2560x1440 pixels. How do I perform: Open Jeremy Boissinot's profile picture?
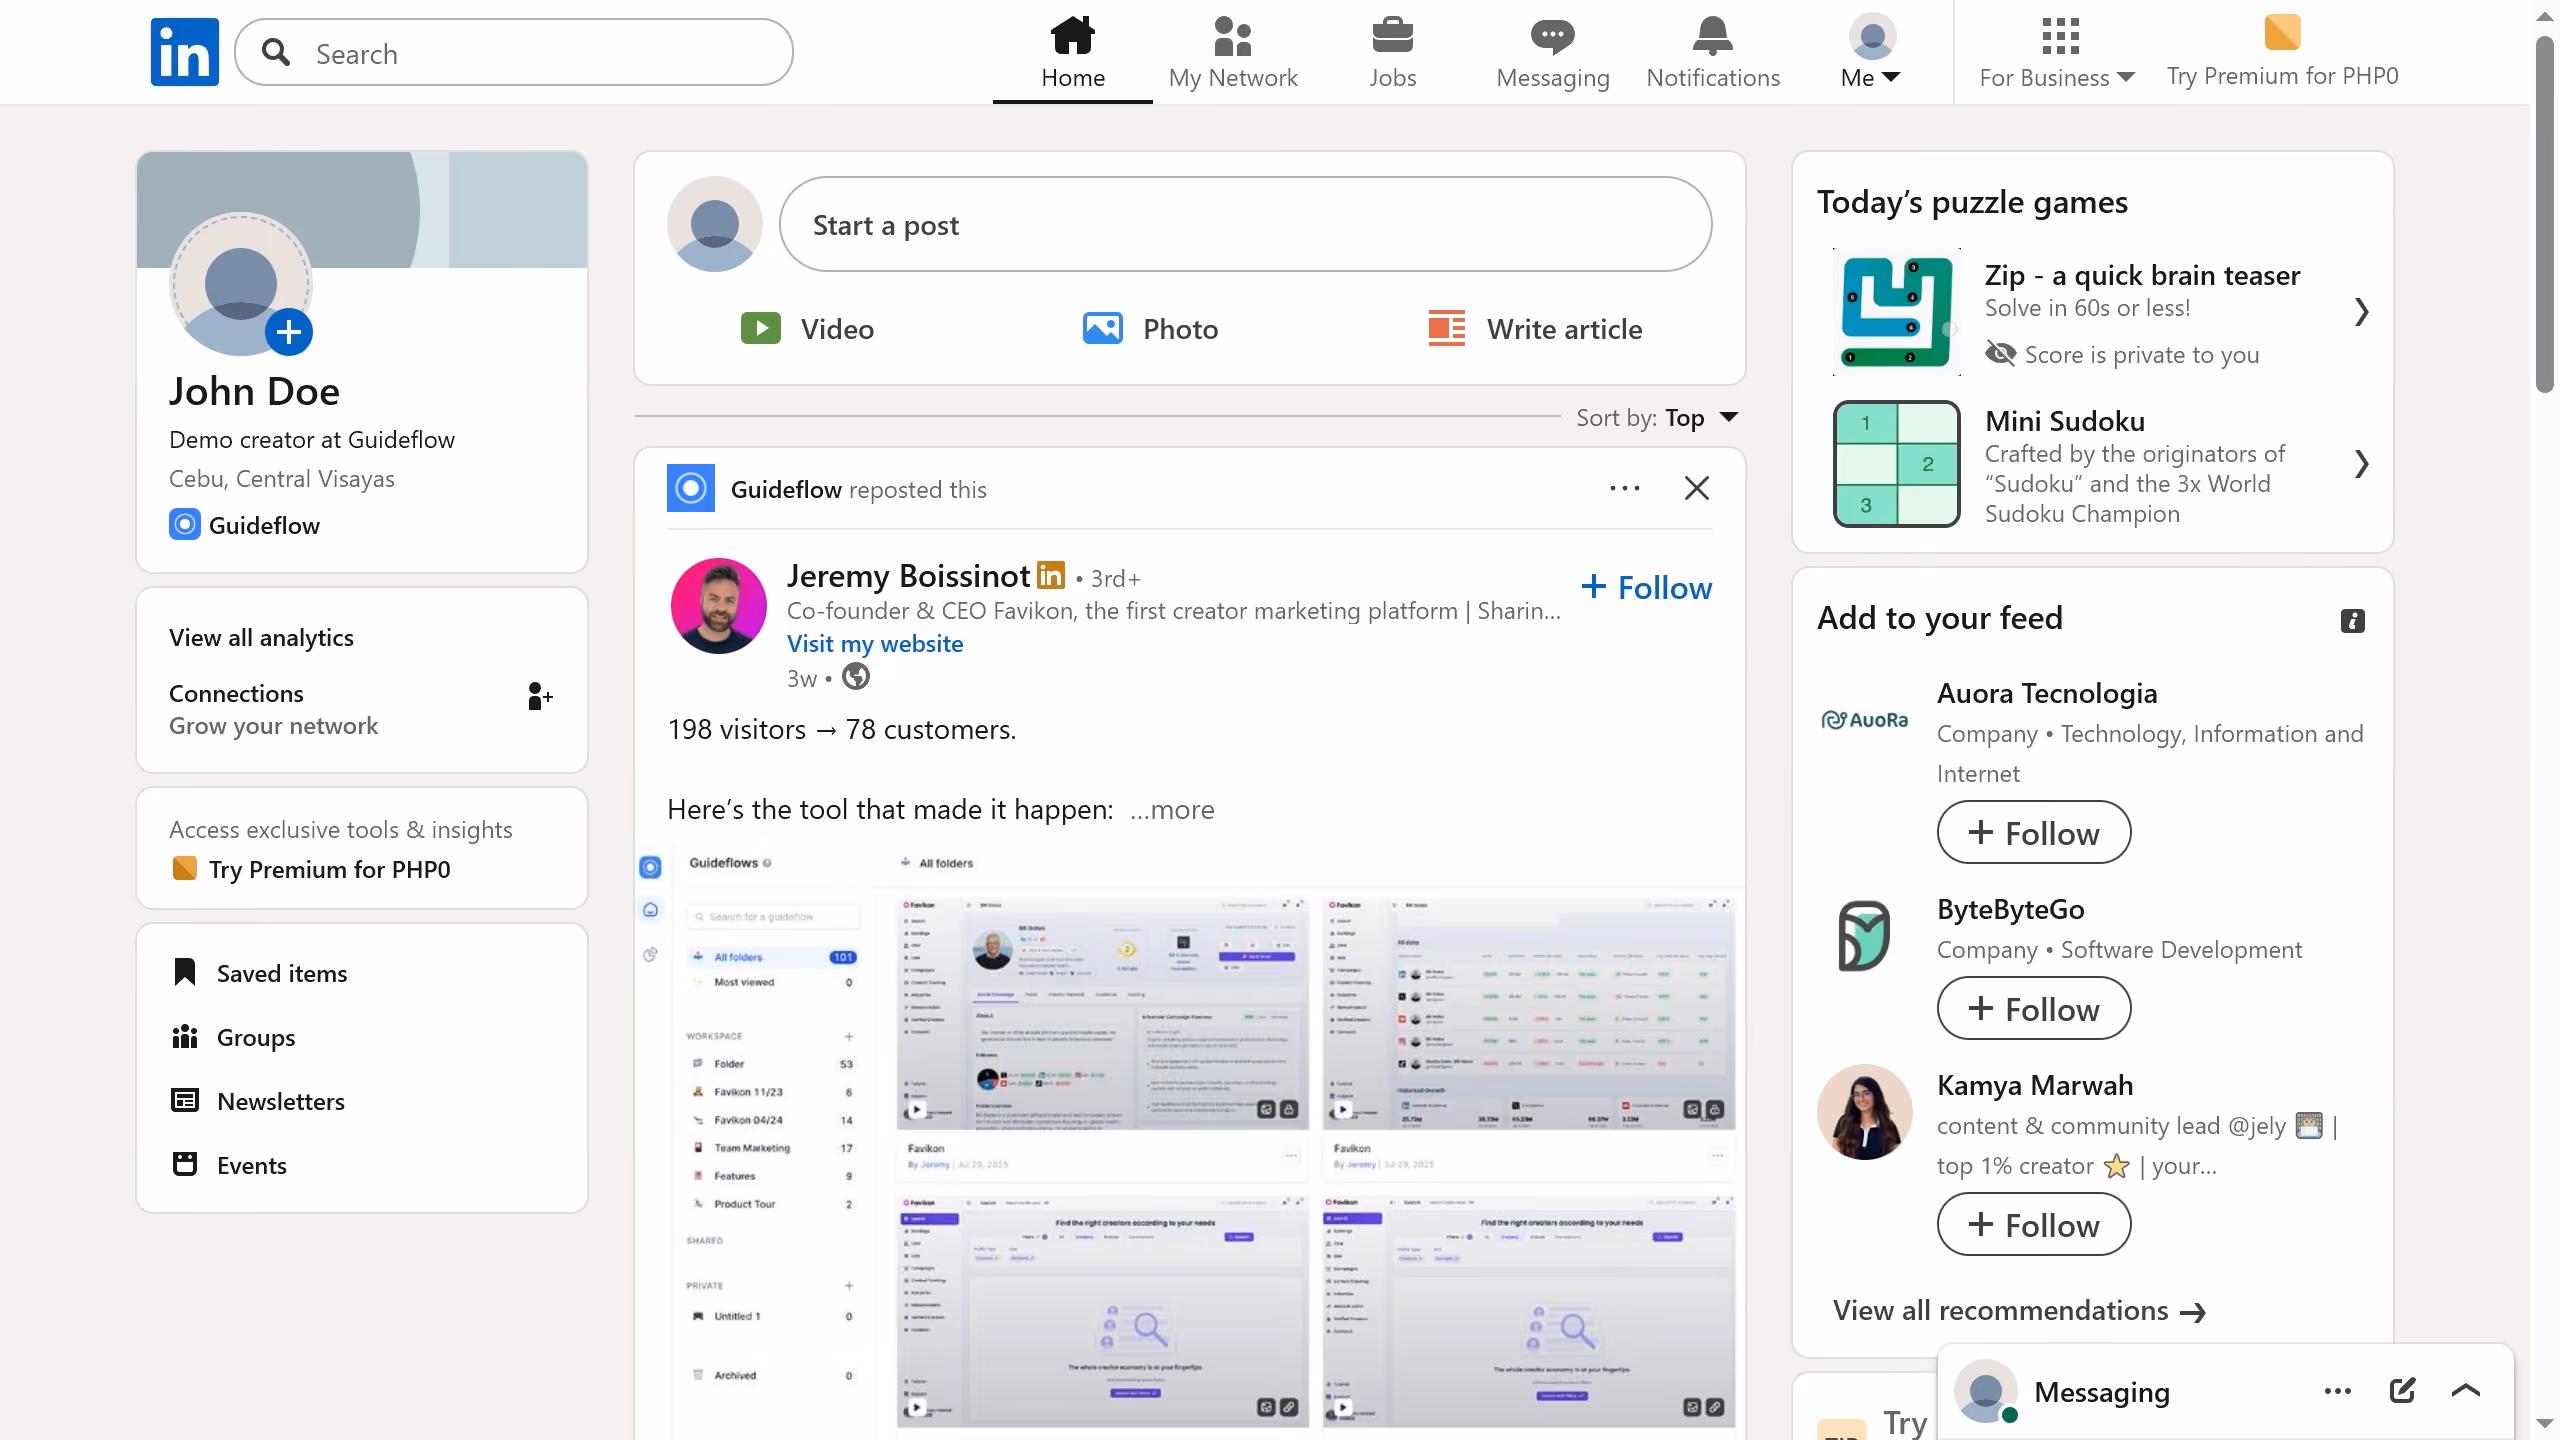tap(718, 606)
